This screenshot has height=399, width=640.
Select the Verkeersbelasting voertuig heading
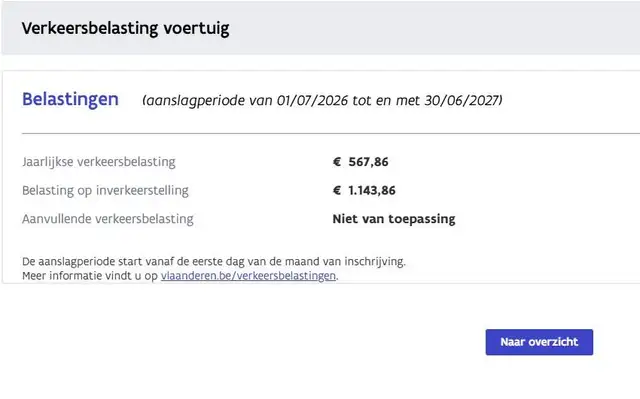125,29
